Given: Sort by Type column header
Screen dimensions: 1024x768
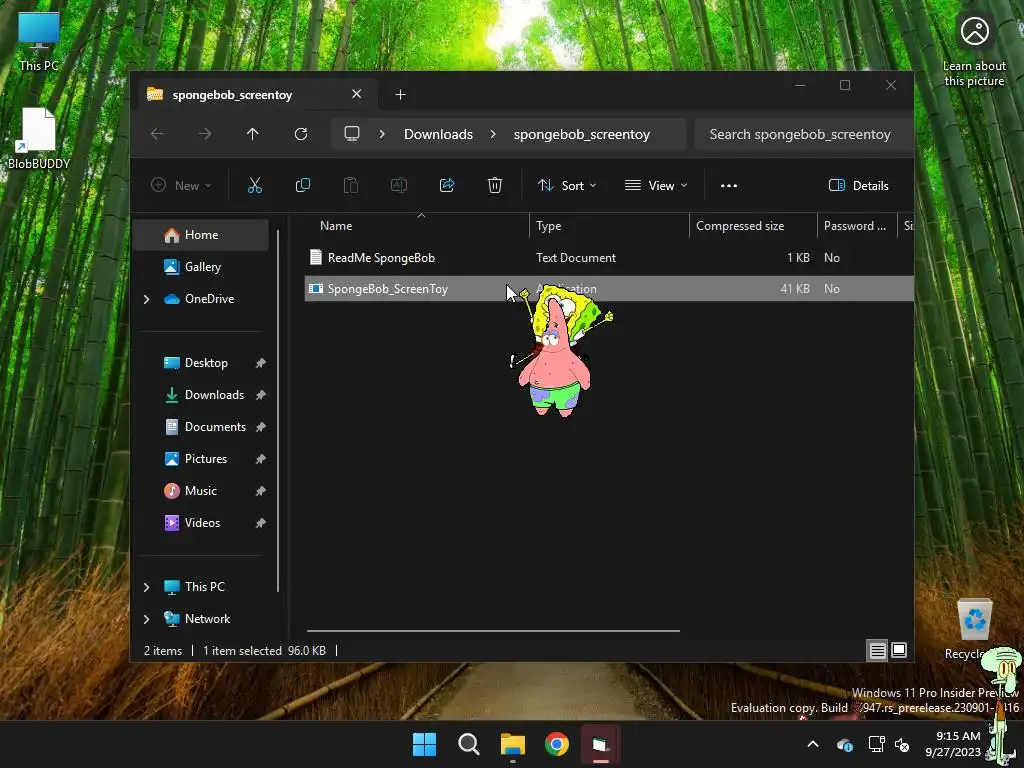Looking at the screenshot, I should point(609,226).
